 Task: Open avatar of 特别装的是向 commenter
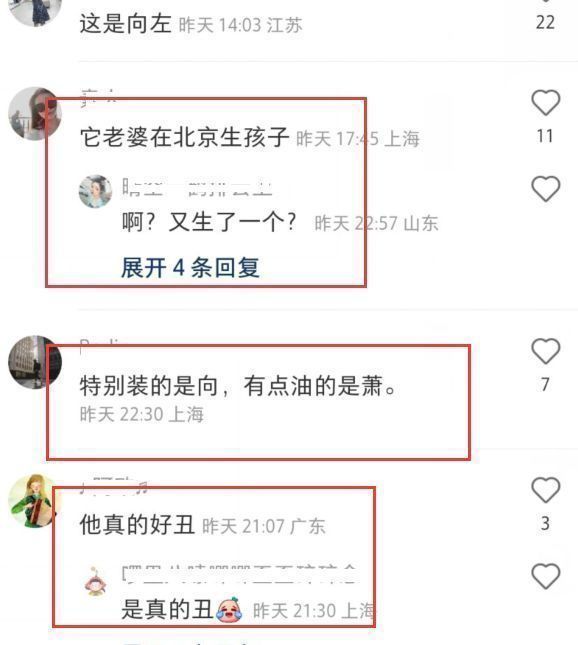pyautogui.click(x=35, y=362)
